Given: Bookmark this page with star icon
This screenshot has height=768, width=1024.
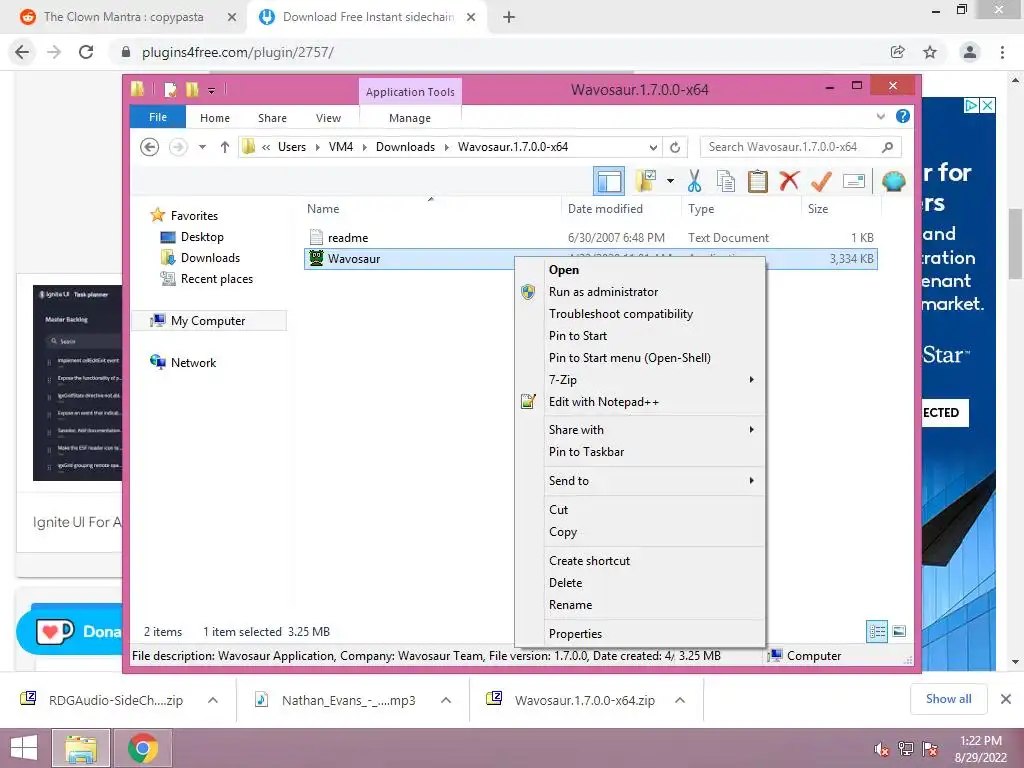Looking at the screenshot, I should [930, 52].
